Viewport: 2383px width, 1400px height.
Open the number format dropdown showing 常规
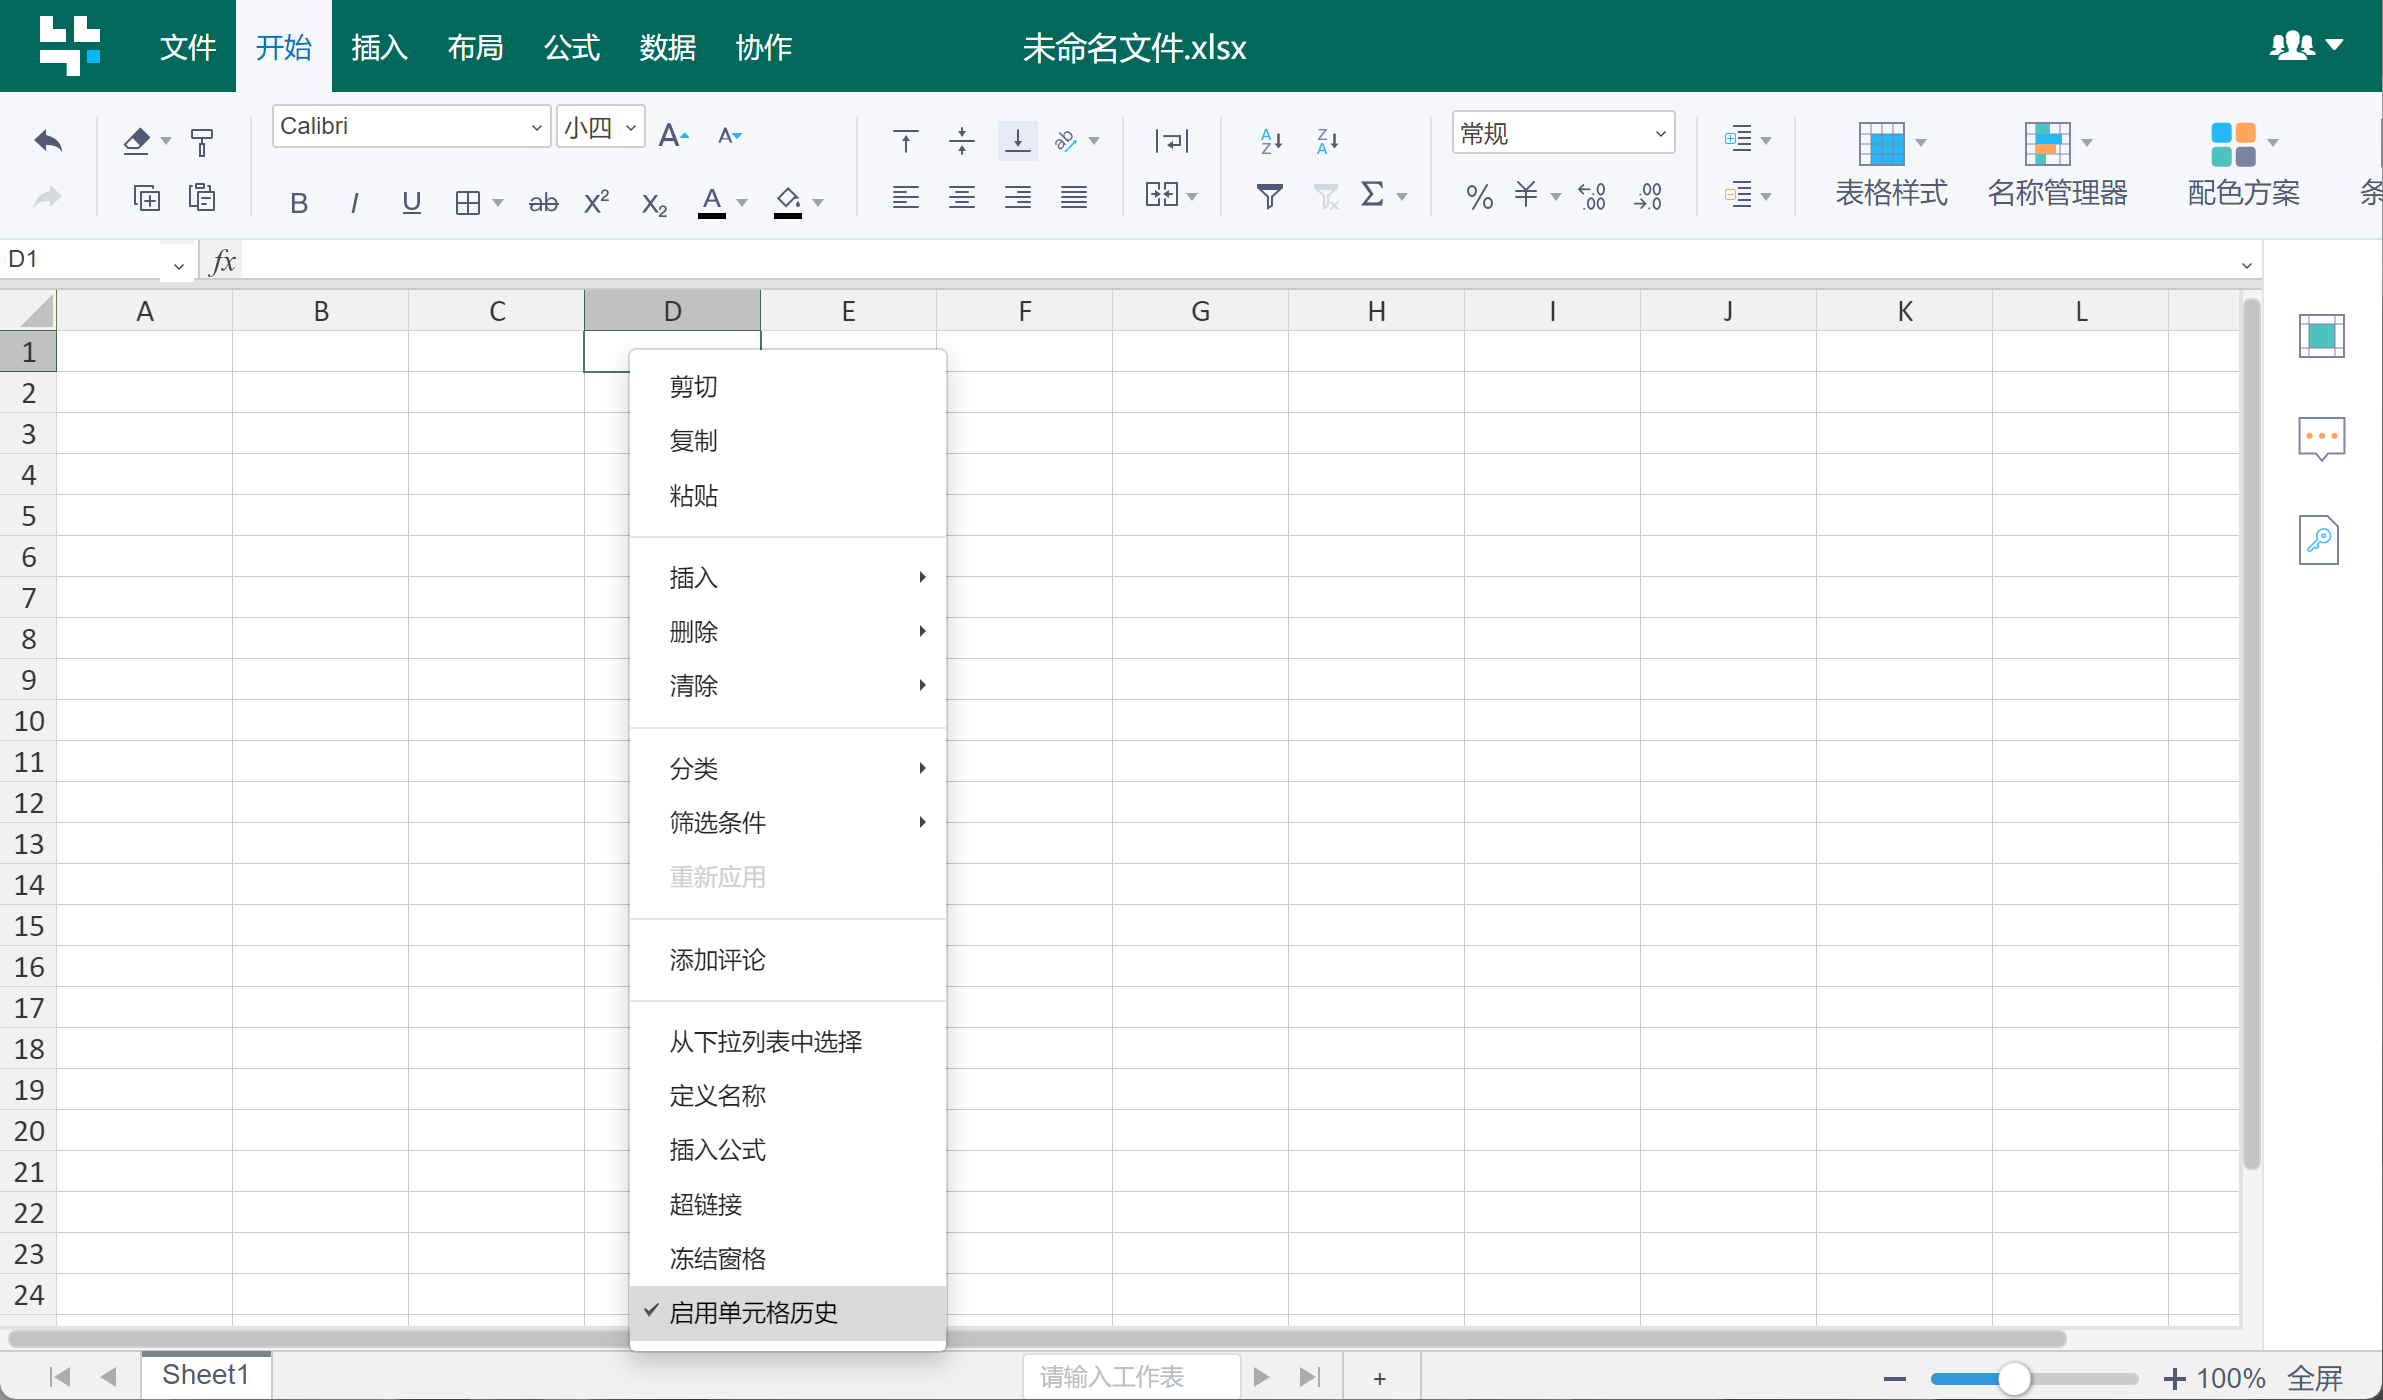point(1563,133)
